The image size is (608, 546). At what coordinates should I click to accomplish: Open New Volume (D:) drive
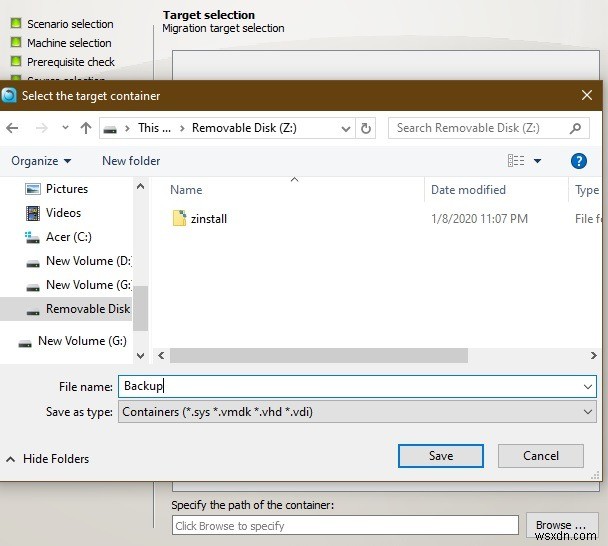(x=88, y=261)
